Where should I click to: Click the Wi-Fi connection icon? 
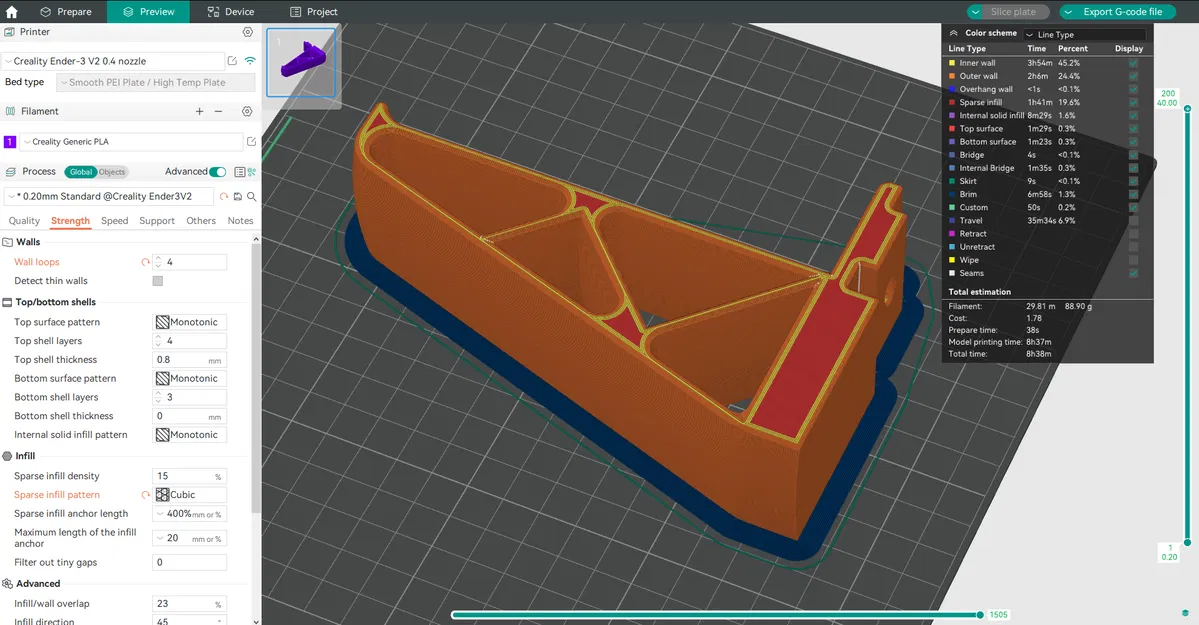(x=250, y=60)
